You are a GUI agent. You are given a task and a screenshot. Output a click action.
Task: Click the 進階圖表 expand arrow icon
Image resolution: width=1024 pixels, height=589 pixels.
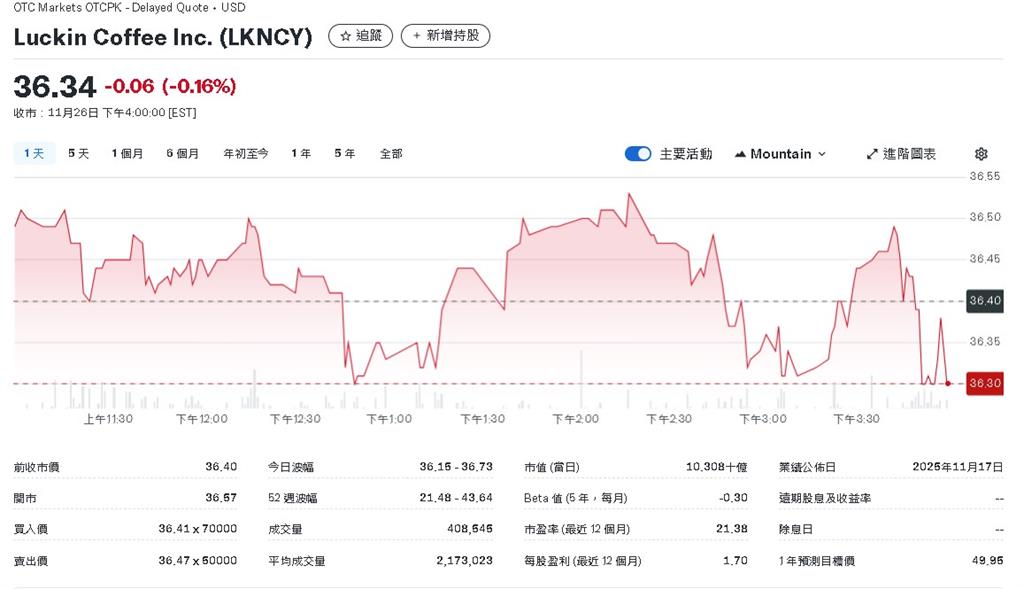coord(872,153)
